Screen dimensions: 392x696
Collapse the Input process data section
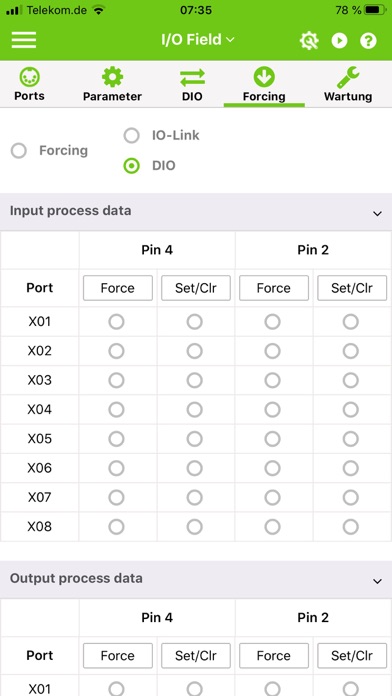[377, 214]
